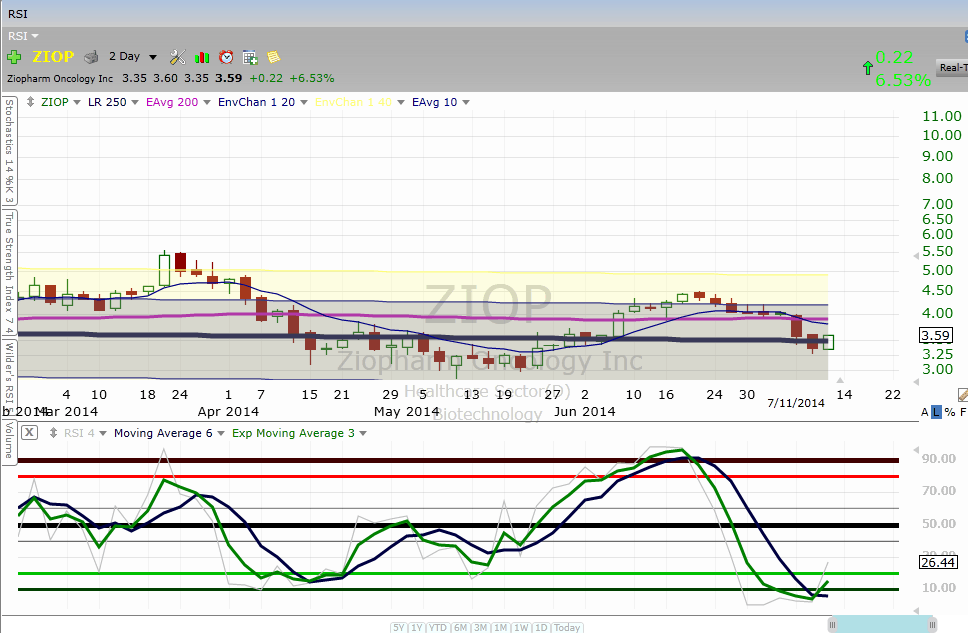968x633 pixels.
Task: Click the pencil drawing icon at chart edge
Action: click(x=962, y=395)
